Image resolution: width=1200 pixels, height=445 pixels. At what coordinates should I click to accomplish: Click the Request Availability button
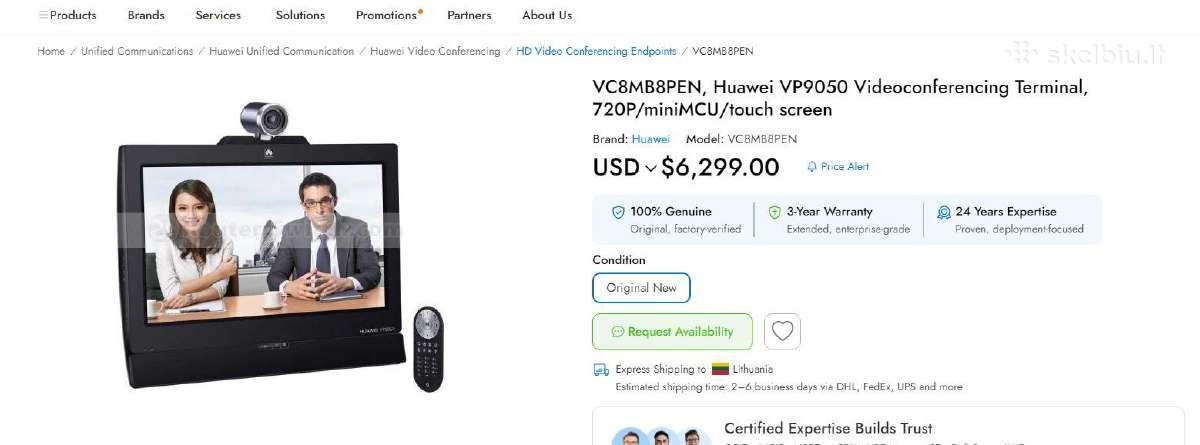(x=672, y=332)
